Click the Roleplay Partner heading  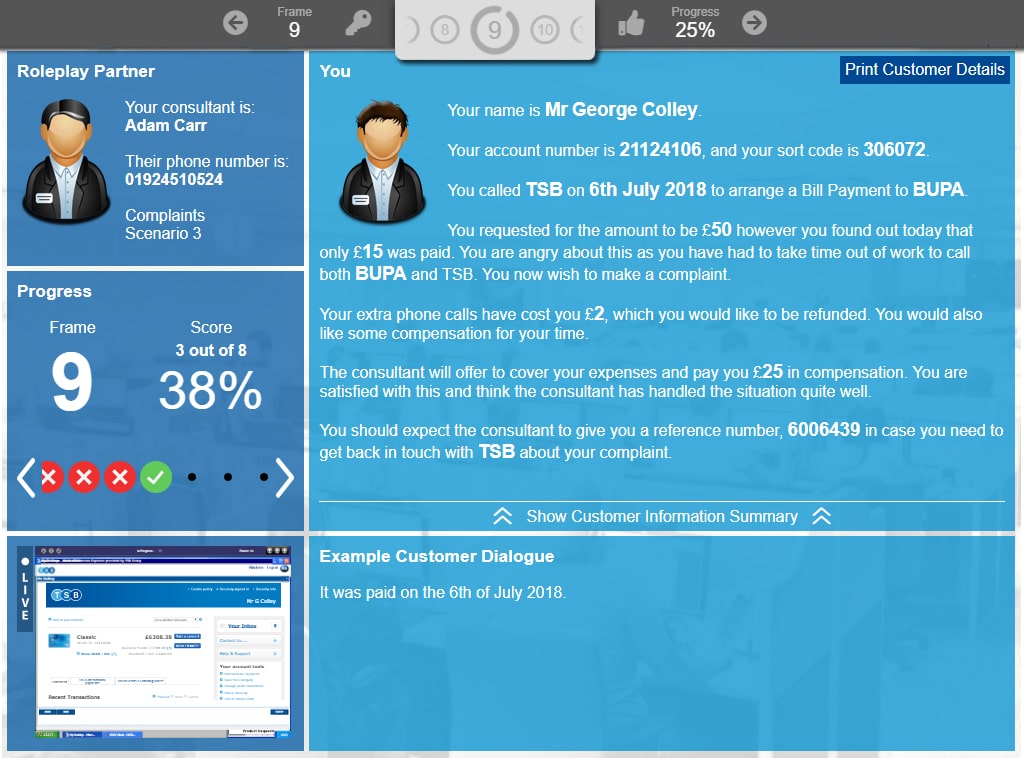pyautogui.click(x=86, y=71)
